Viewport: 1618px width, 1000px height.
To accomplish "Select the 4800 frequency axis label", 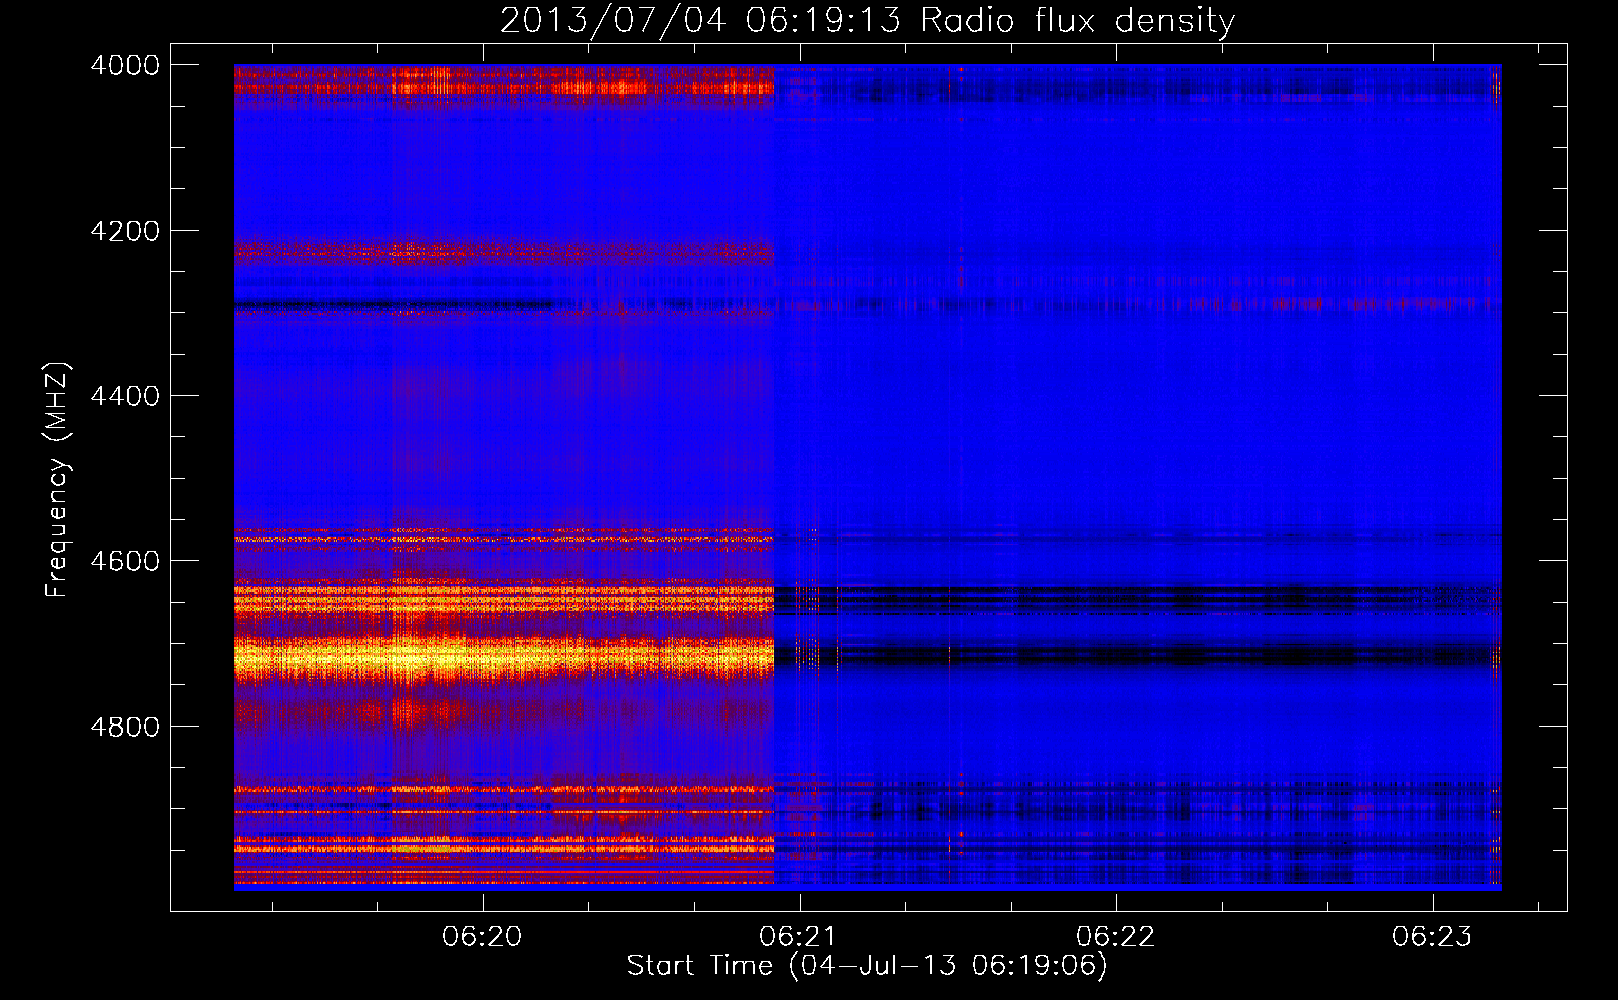I will coord(125,726).
